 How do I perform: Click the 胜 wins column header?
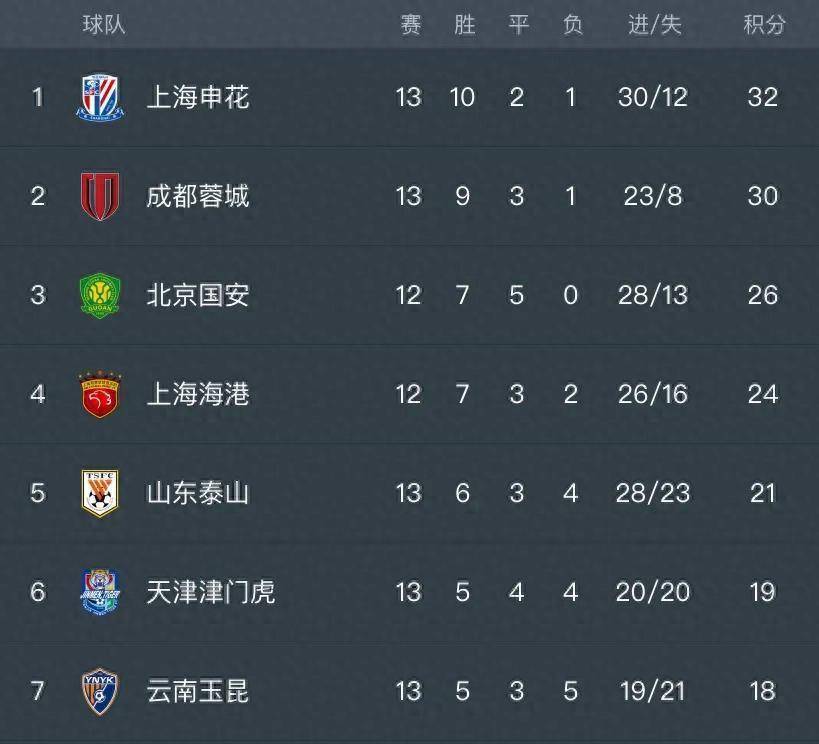(x=465, y=25)
